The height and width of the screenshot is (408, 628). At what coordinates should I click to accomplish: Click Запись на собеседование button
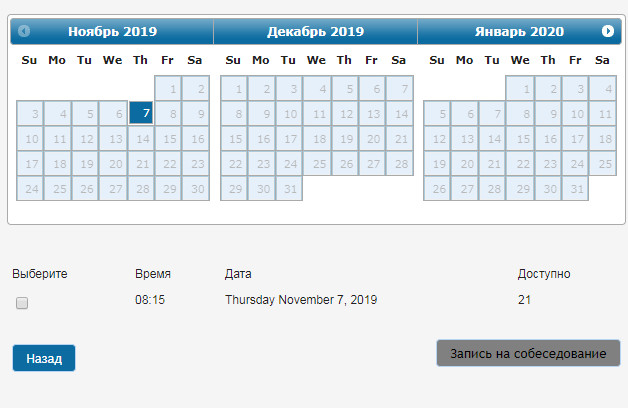pyautogui.click(x=528, y=354)
